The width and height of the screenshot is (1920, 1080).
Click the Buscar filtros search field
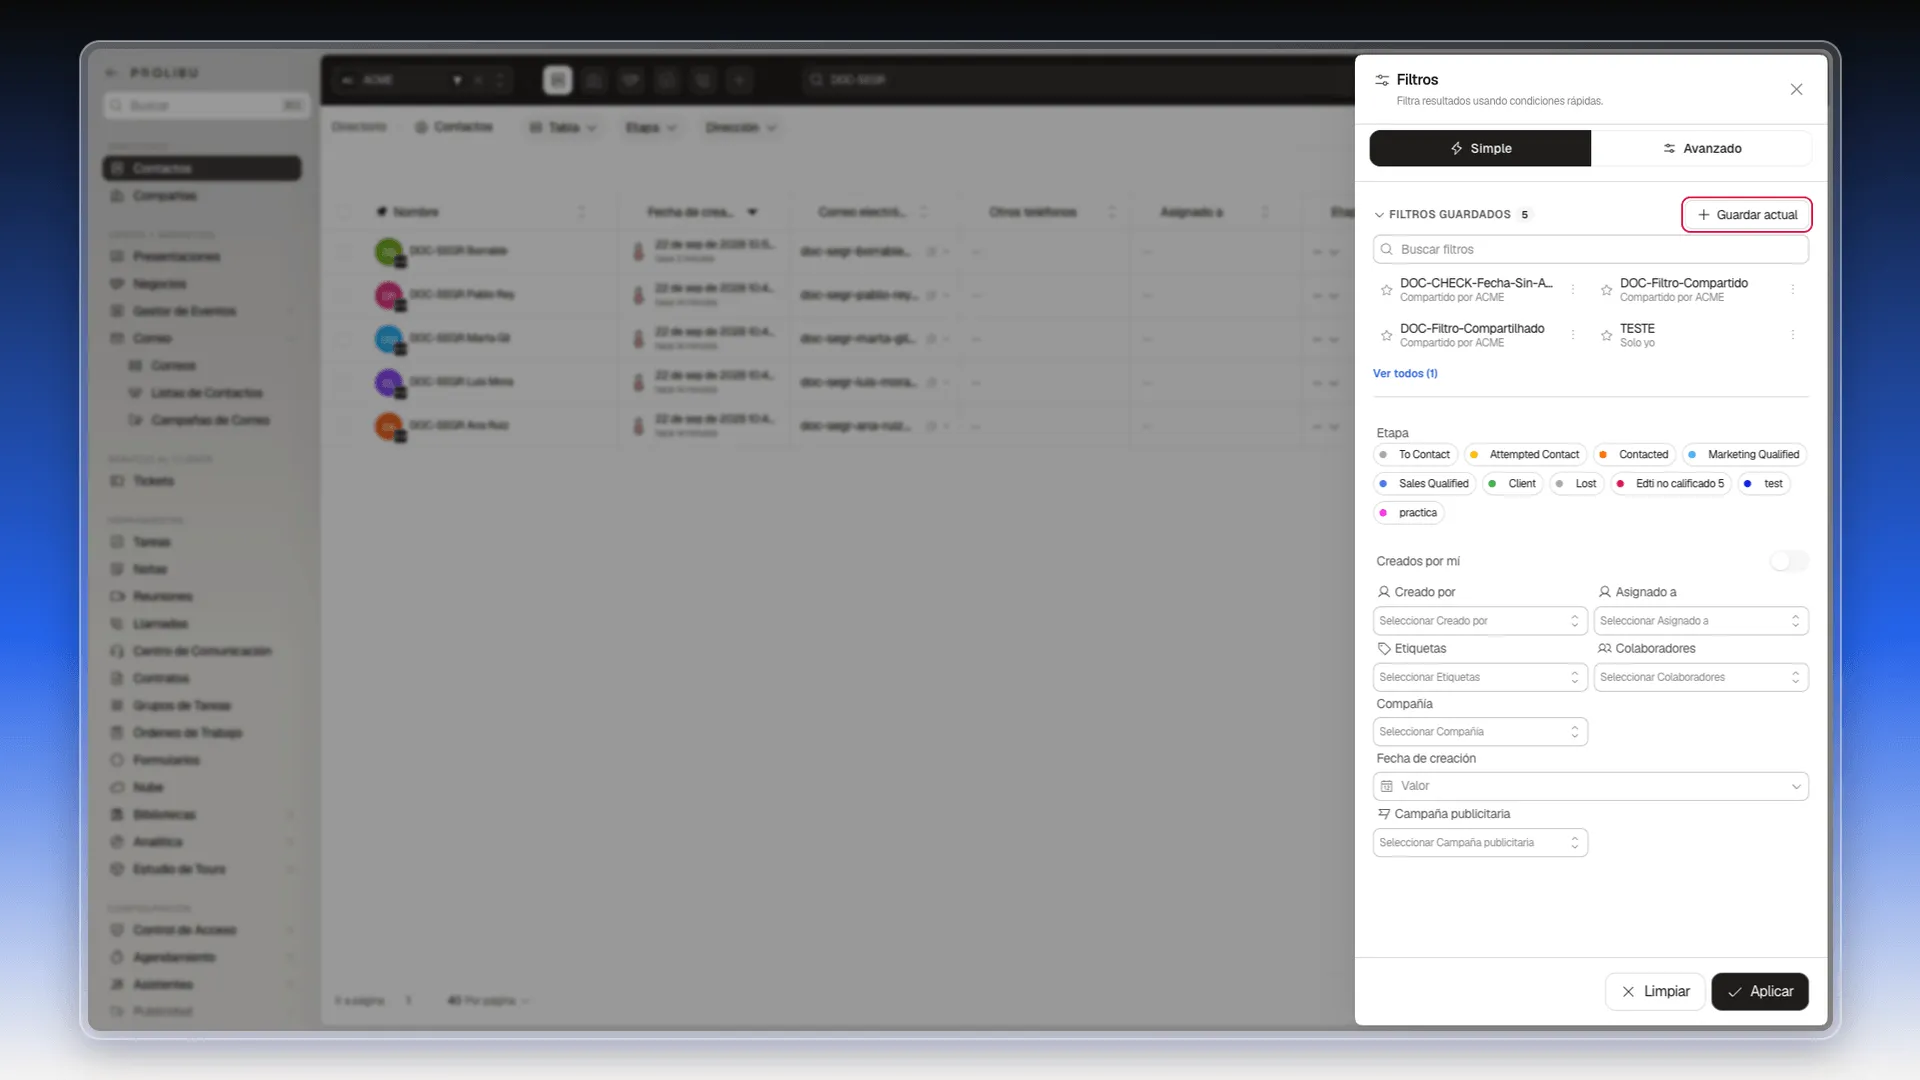tap(1590, 249)
